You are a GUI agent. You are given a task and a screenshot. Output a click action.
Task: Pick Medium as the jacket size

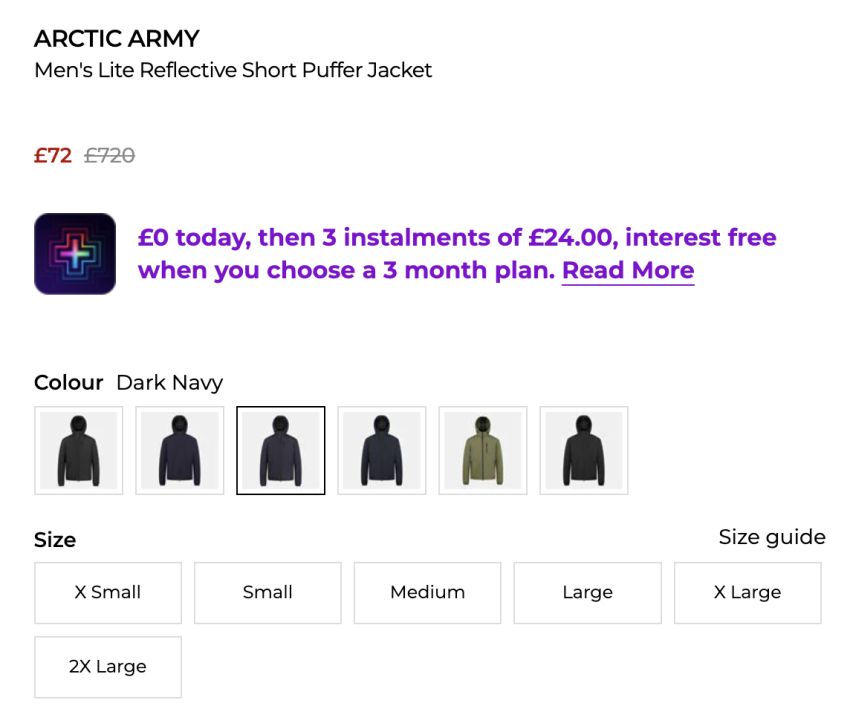(428, 593)
